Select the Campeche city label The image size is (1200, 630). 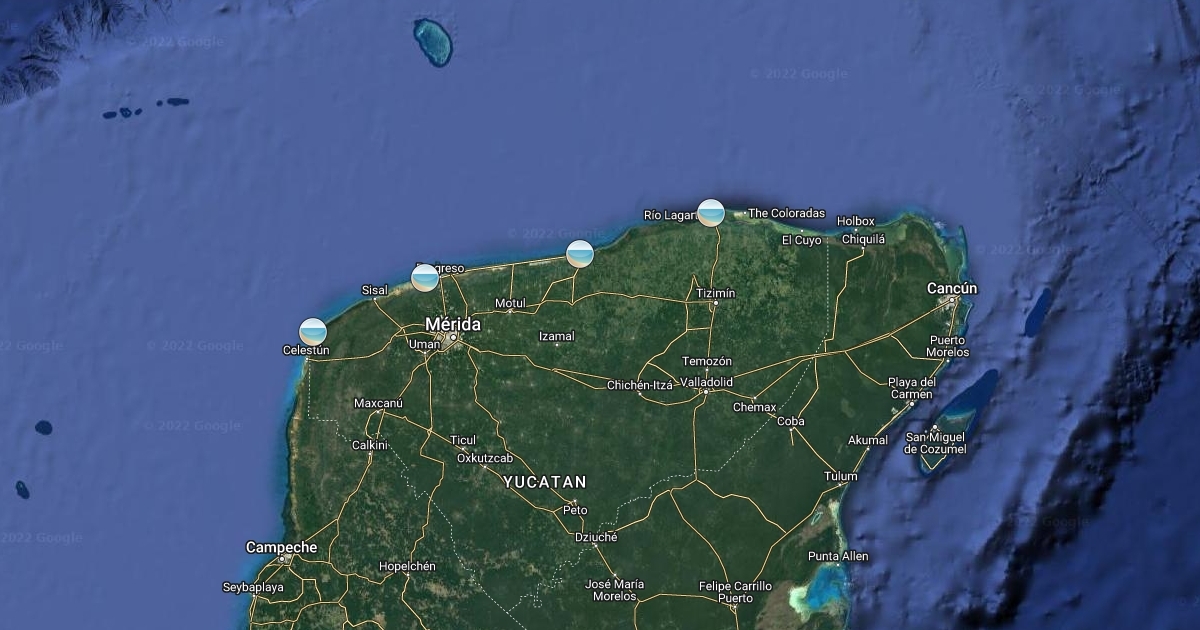coord(282,547)
